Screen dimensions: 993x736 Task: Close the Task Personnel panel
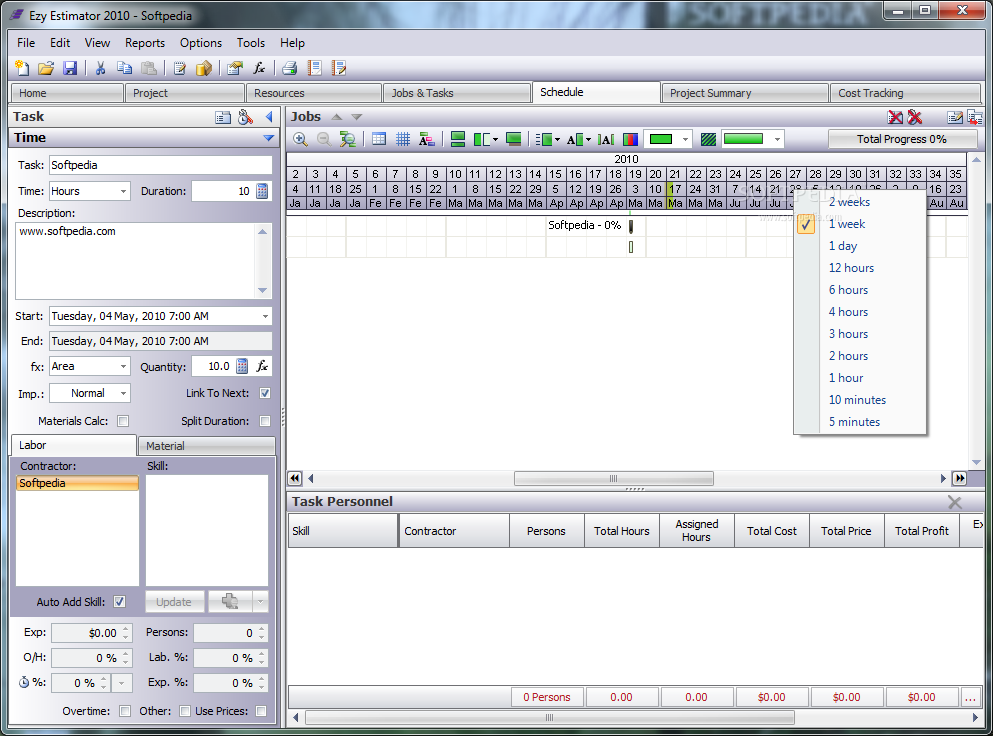point(954,502)
